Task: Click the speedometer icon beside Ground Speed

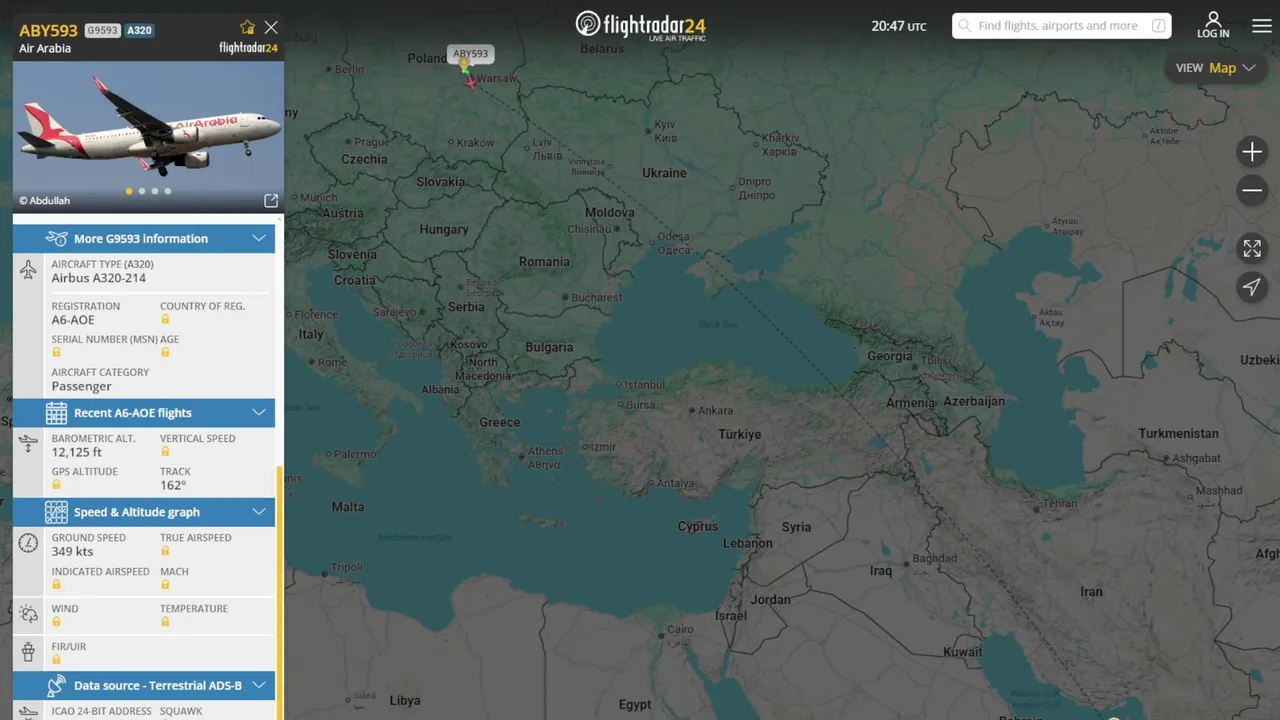Action: (x=28, y=543)
